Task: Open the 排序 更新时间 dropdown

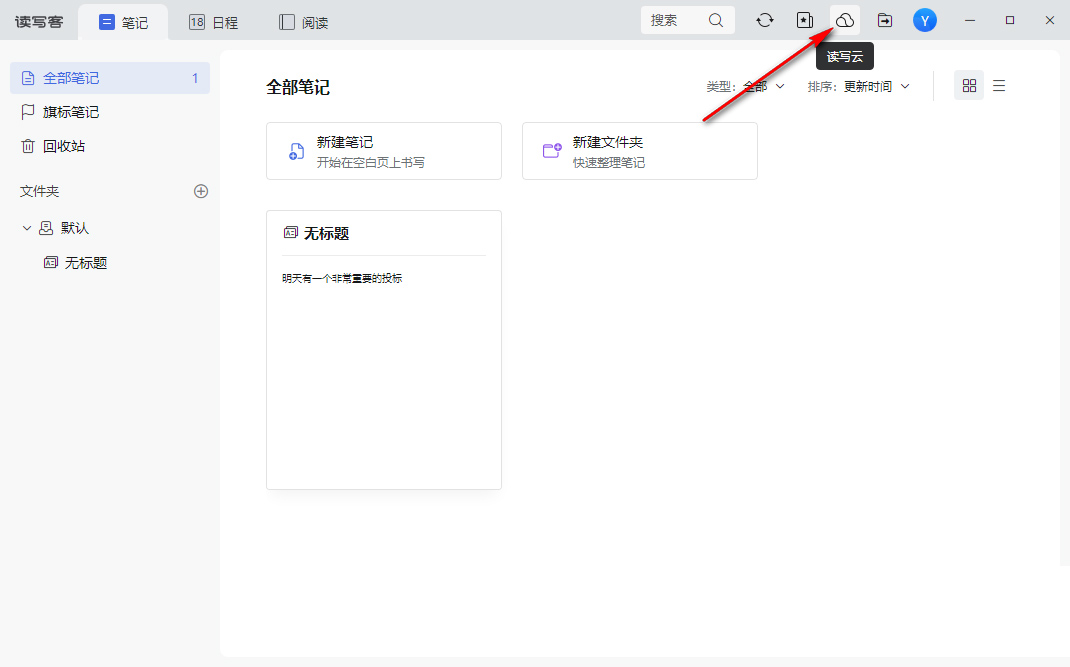Action: (x=858, y=86)
